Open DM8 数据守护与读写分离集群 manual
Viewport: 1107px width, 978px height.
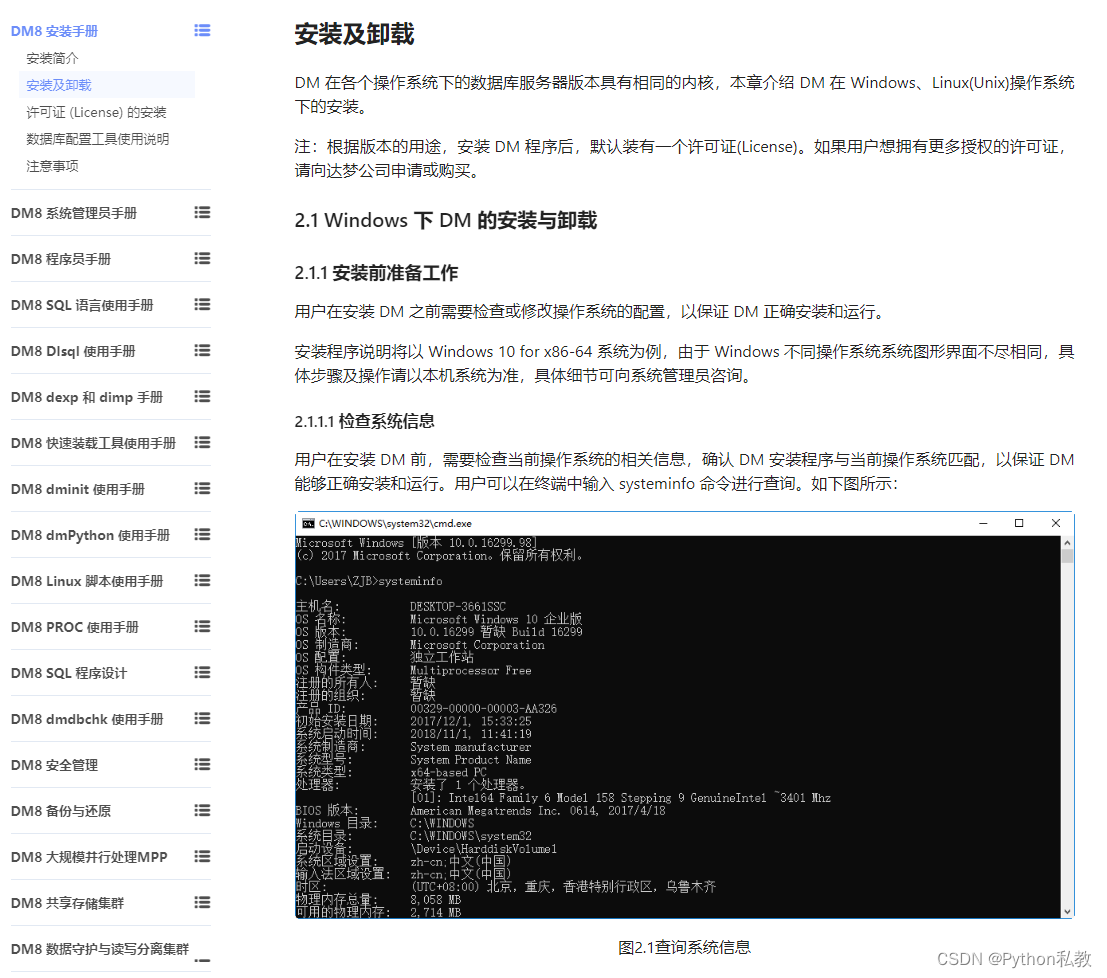coord(100,949)
